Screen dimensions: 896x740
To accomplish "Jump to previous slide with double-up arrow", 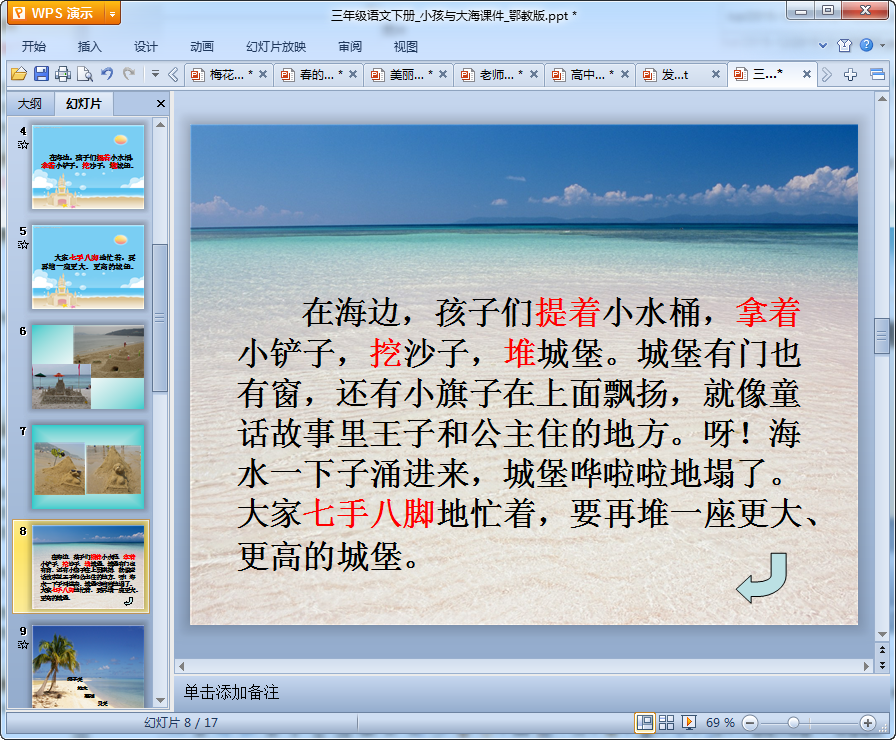I will pos(882,650).
